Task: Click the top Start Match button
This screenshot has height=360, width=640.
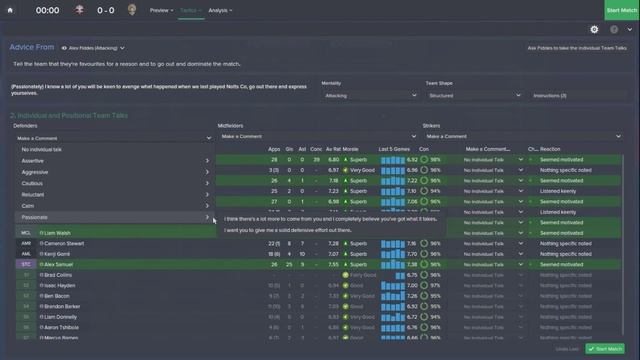Action: coord(622,10)
